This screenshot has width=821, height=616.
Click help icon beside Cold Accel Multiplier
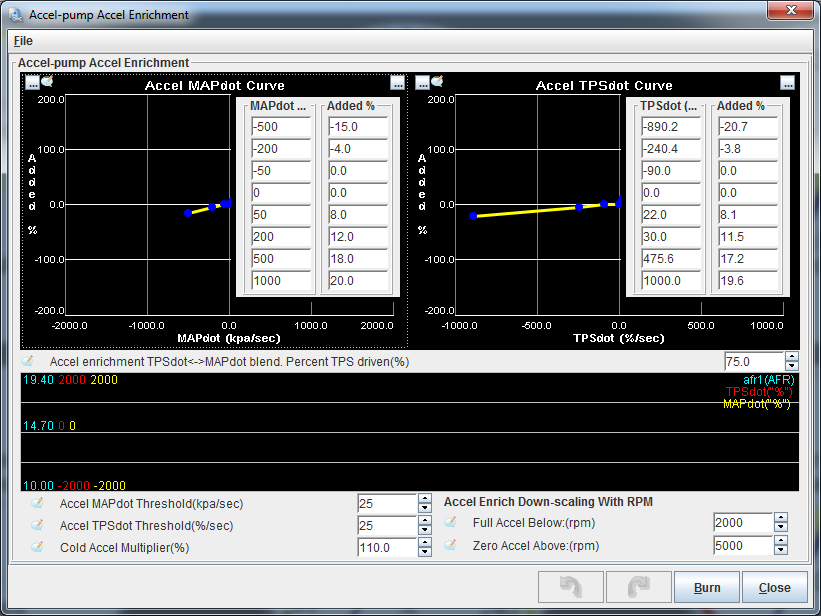[38, 547]
